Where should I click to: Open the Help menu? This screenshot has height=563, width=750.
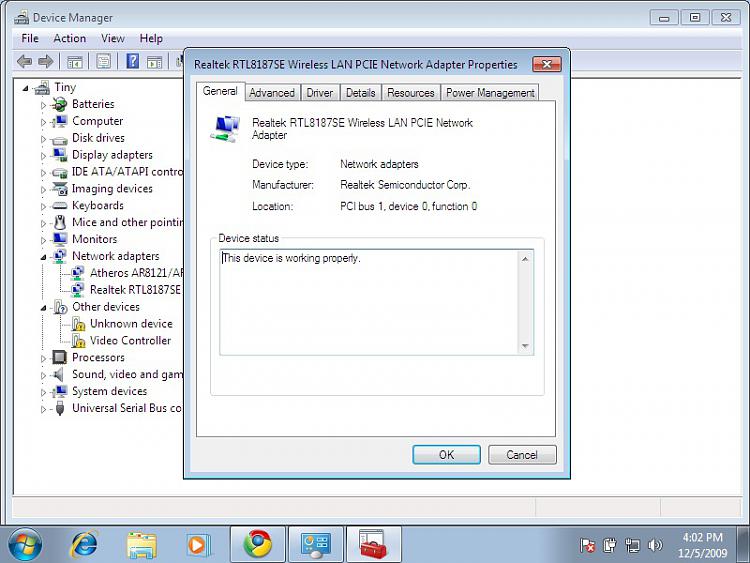tap(151, 38)
